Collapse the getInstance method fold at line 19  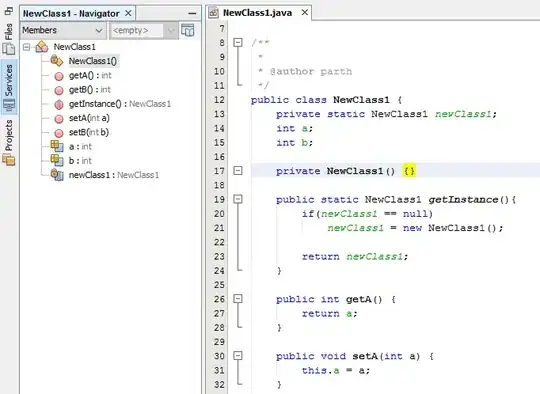tap(238, 199)
